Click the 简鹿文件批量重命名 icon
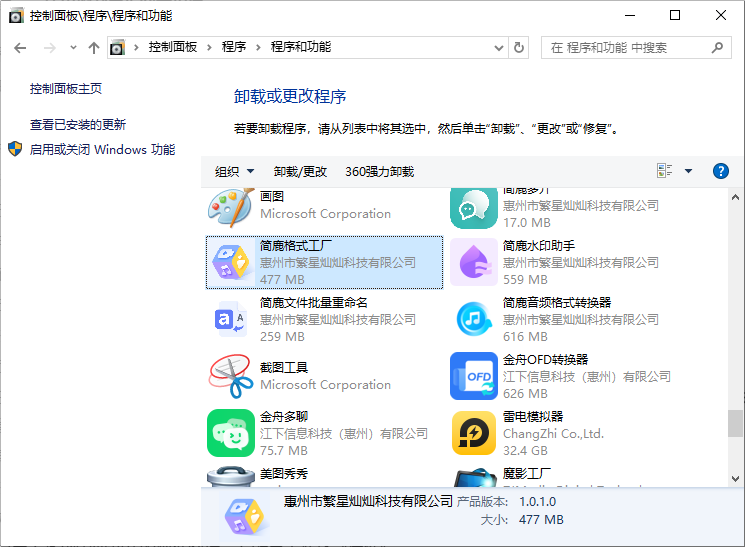Screen dimensions: 745x547 click(231, 319)
